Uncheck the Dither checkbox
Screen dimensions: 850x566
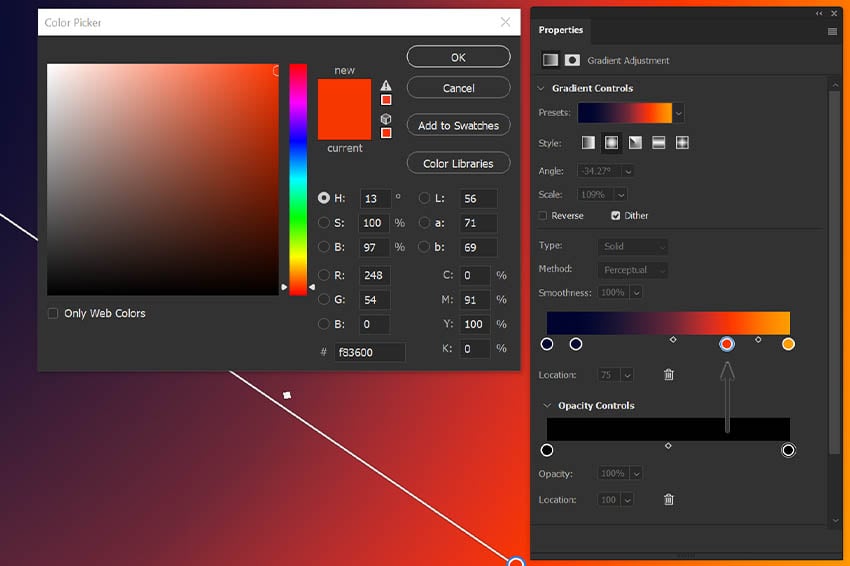click(x=615, y=216)
